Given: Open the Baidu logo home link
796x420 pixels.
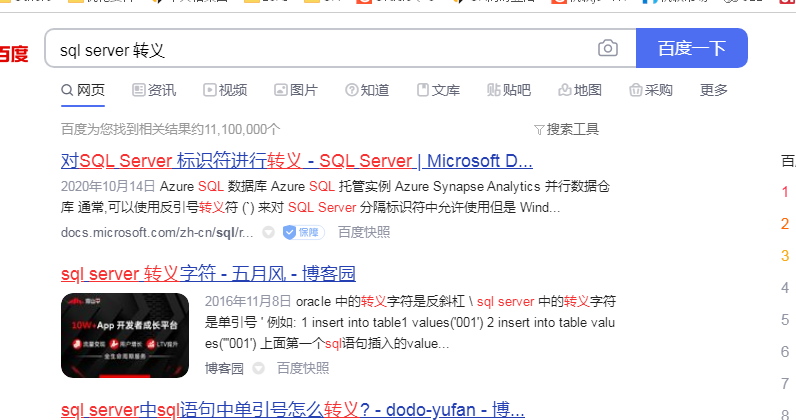Looking at the screenshot, I should click(14, 53).
